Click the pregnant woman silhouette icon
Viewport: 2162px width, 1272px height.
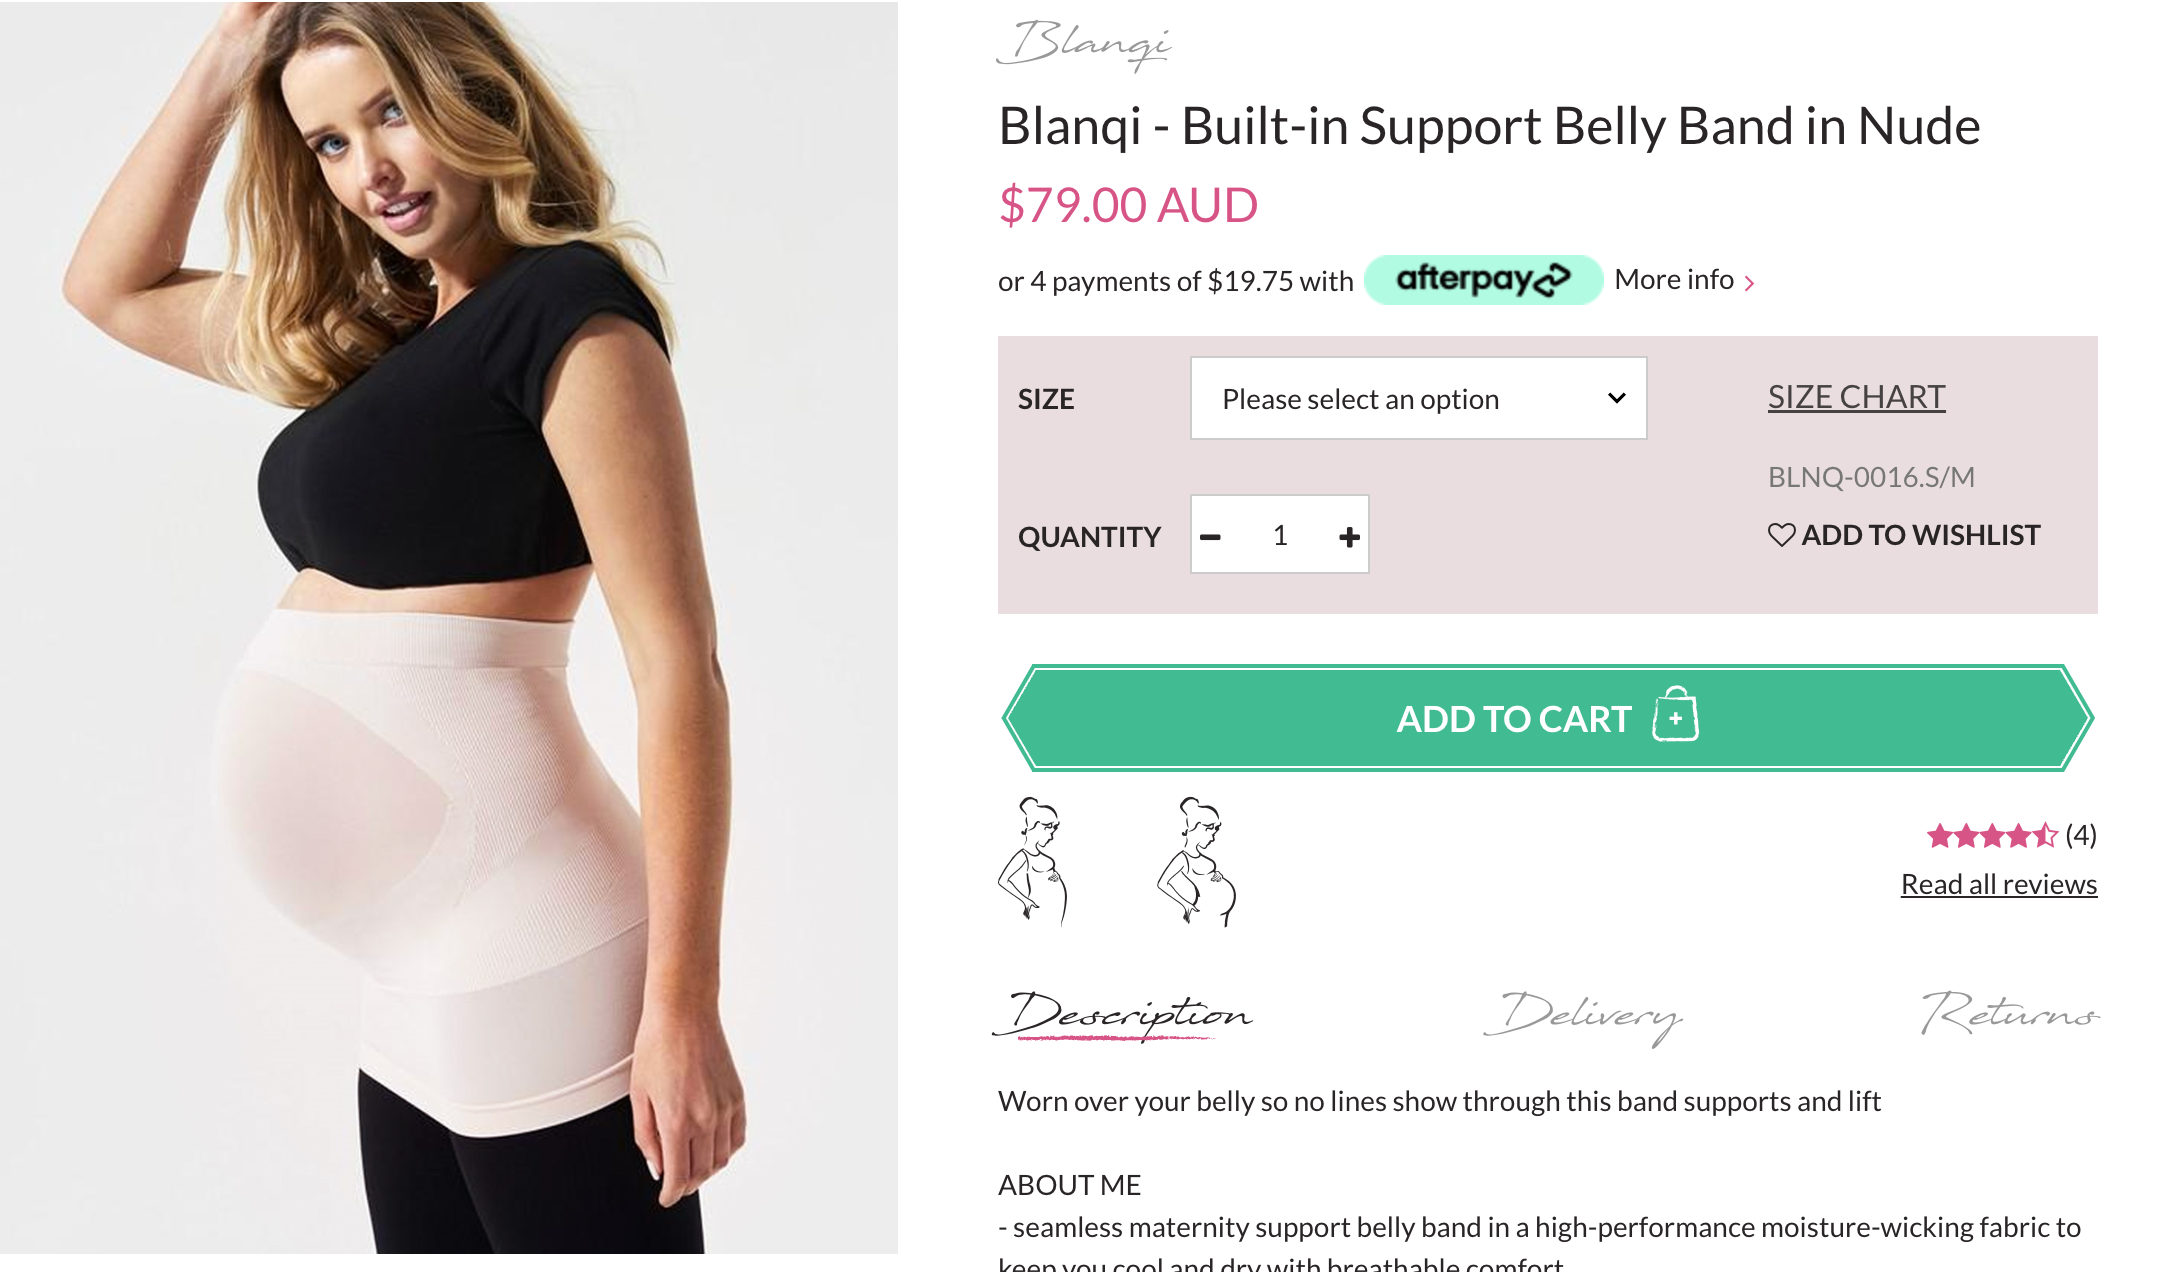coord(1197,861)
